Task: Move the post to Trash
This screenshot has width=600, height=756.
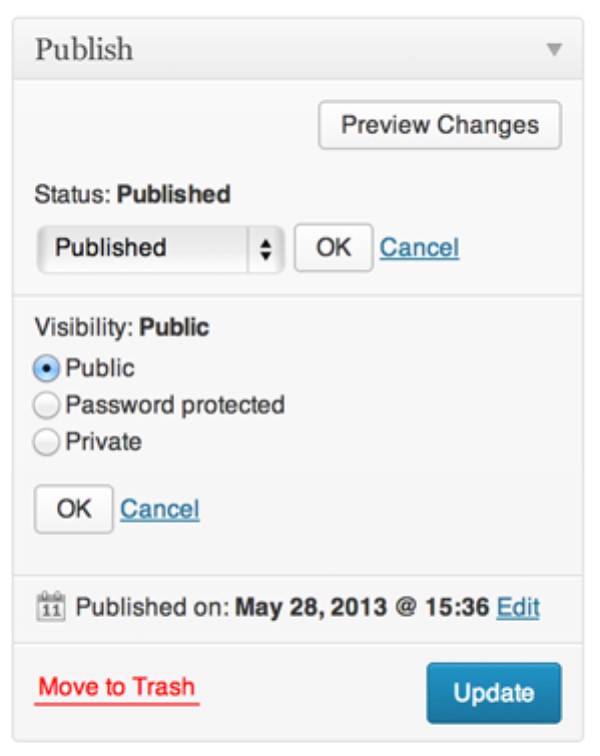Action: point(116,688)
